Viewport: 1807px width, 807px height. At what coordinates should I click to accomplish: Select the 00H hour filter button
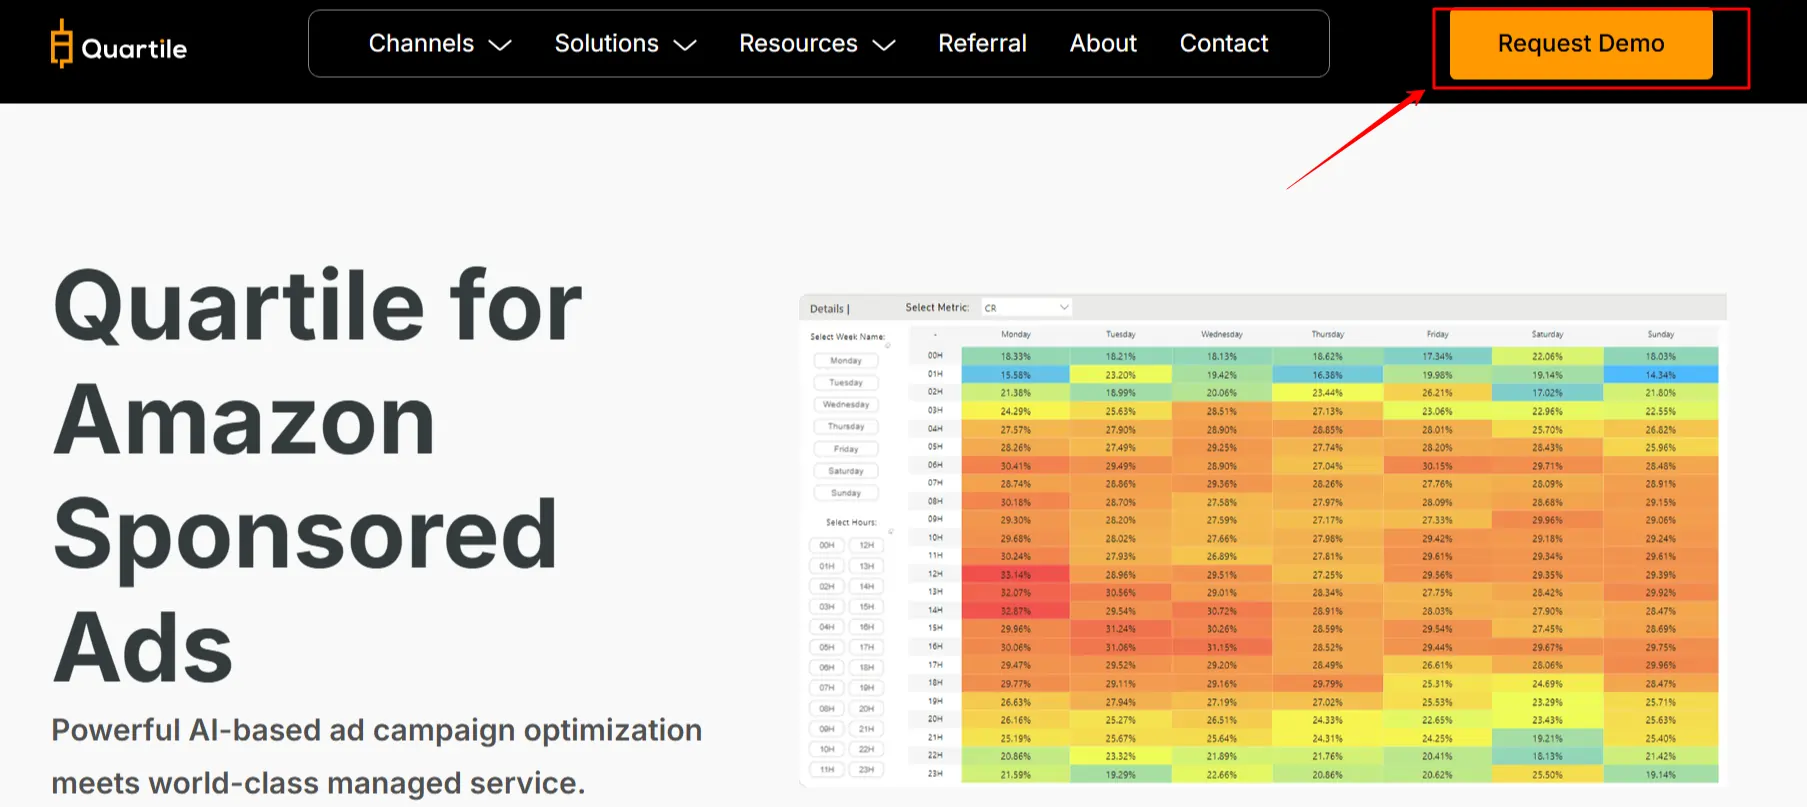point(827,546)
